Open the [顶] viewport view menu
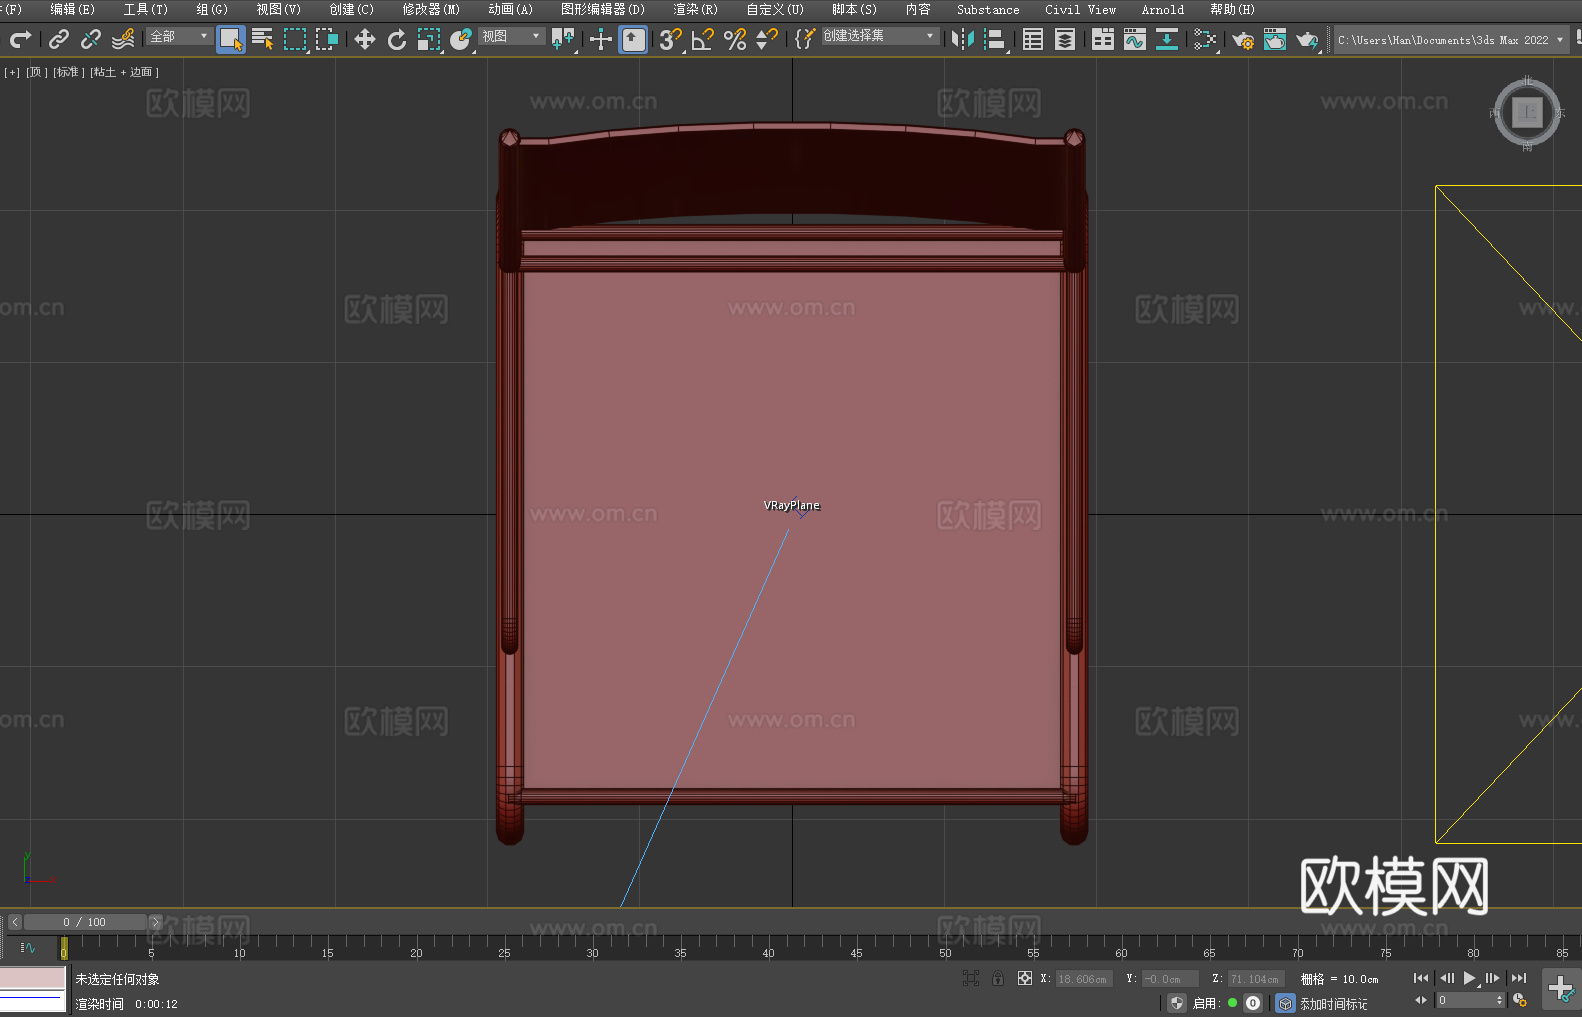 coord(37,72)
